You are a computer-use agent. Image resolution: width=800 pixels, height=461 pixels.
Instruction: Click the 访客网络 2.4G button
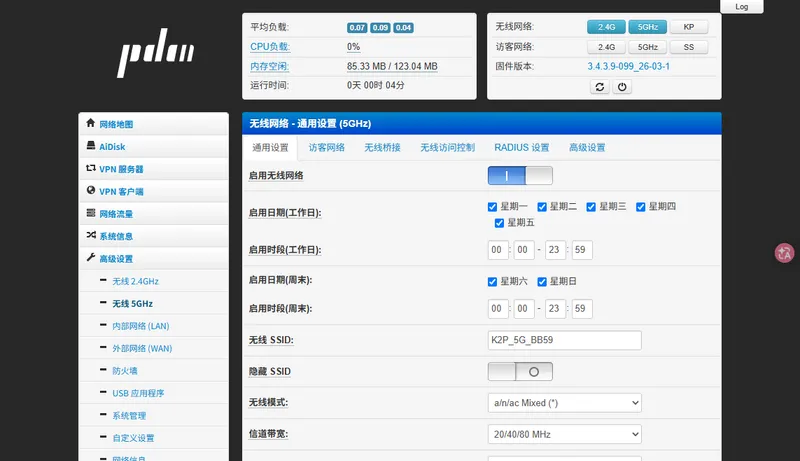606,47
